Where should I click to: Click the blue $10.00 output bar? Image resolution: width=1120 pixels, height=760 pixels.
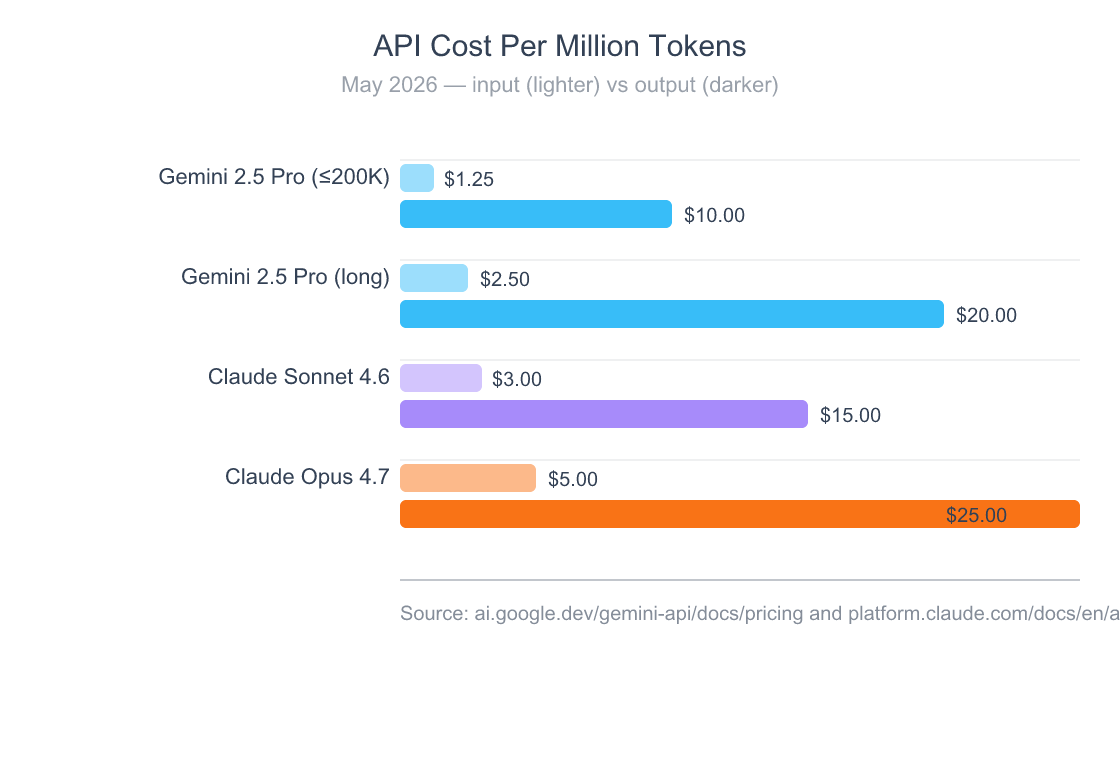click(x=536, y=214)
